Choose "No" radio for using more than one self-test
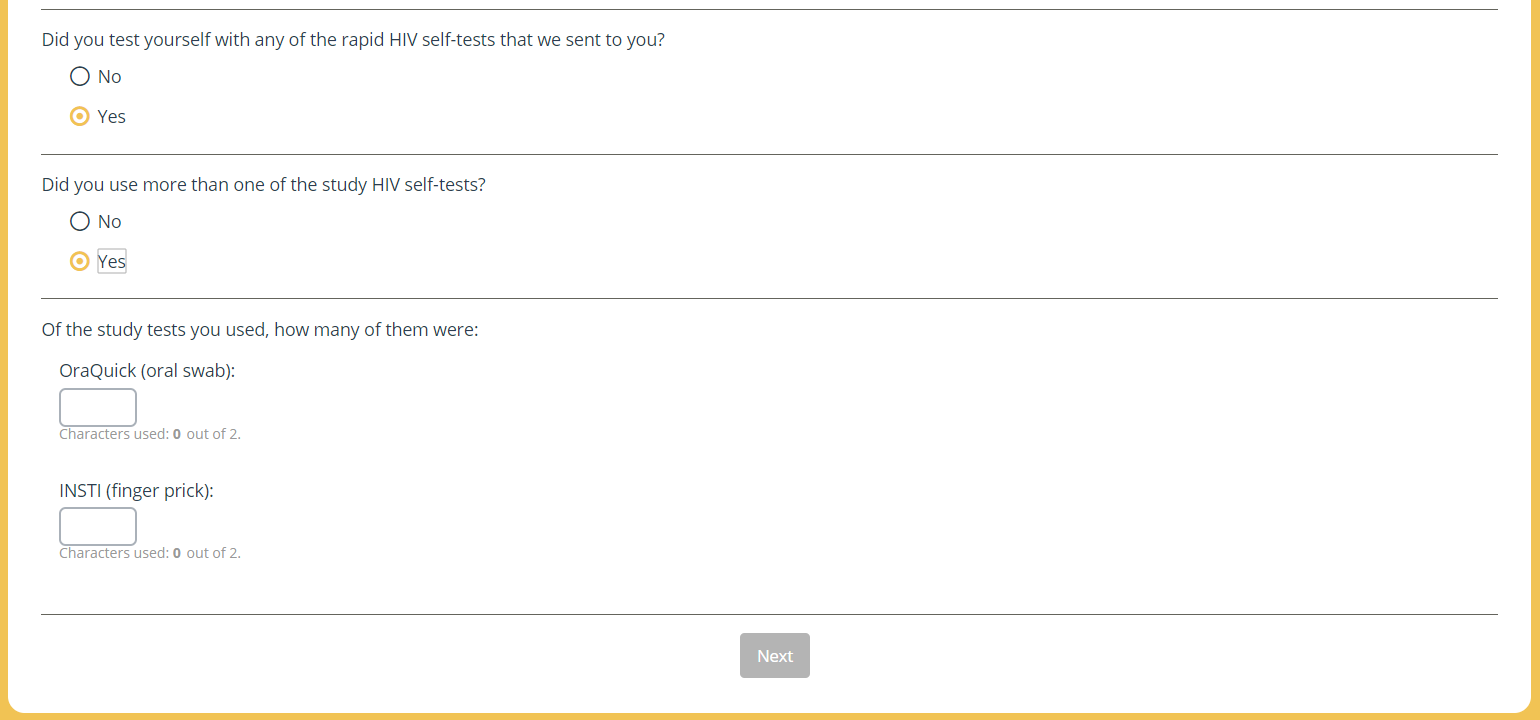 coord(80,222)
